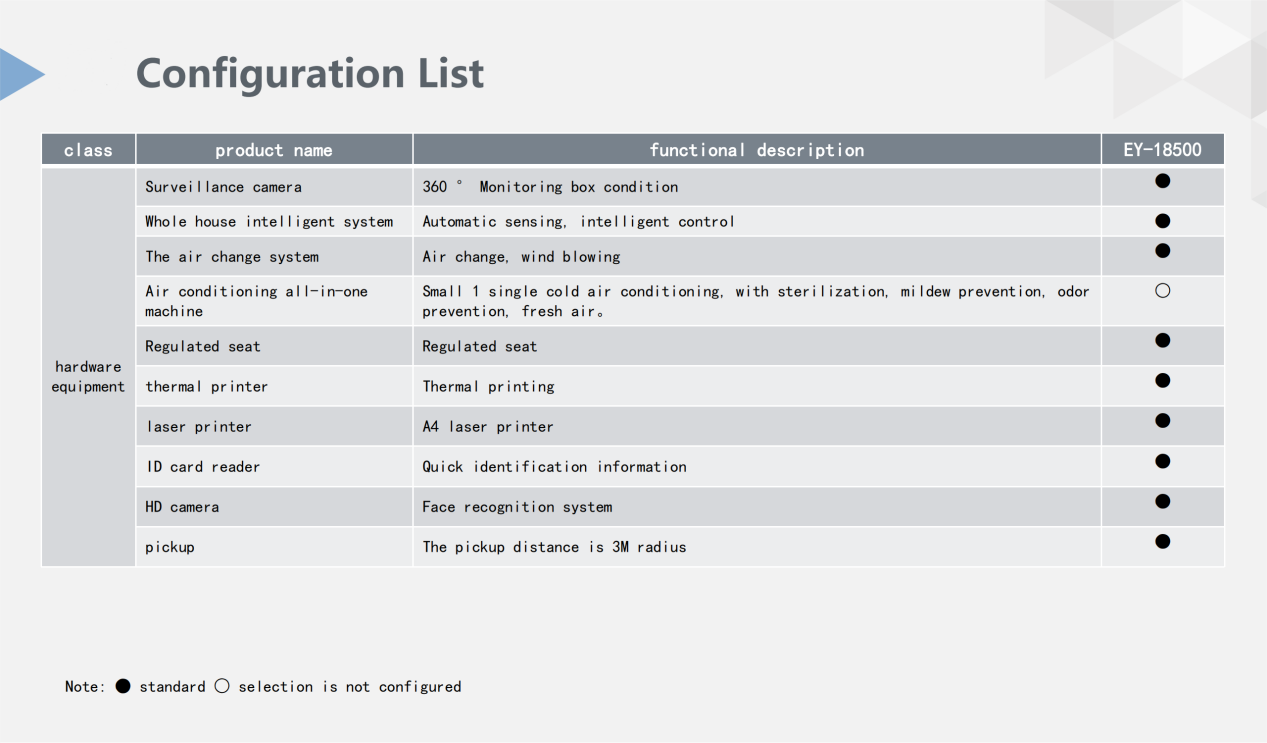1267x743 pixels.
Task: Click the filled dot in air change system row
Action: point(1162,251)
